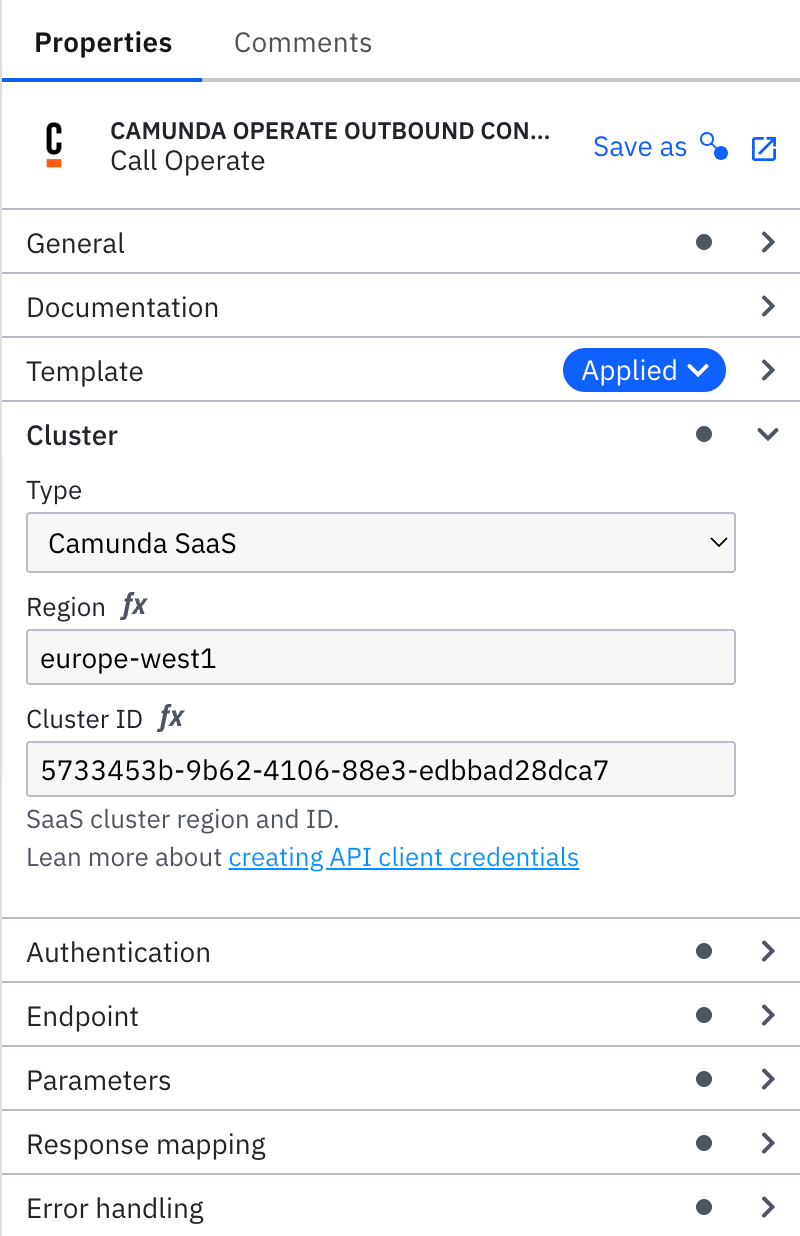Toggle FEEL expression for Cluster ID

[171, 718]
